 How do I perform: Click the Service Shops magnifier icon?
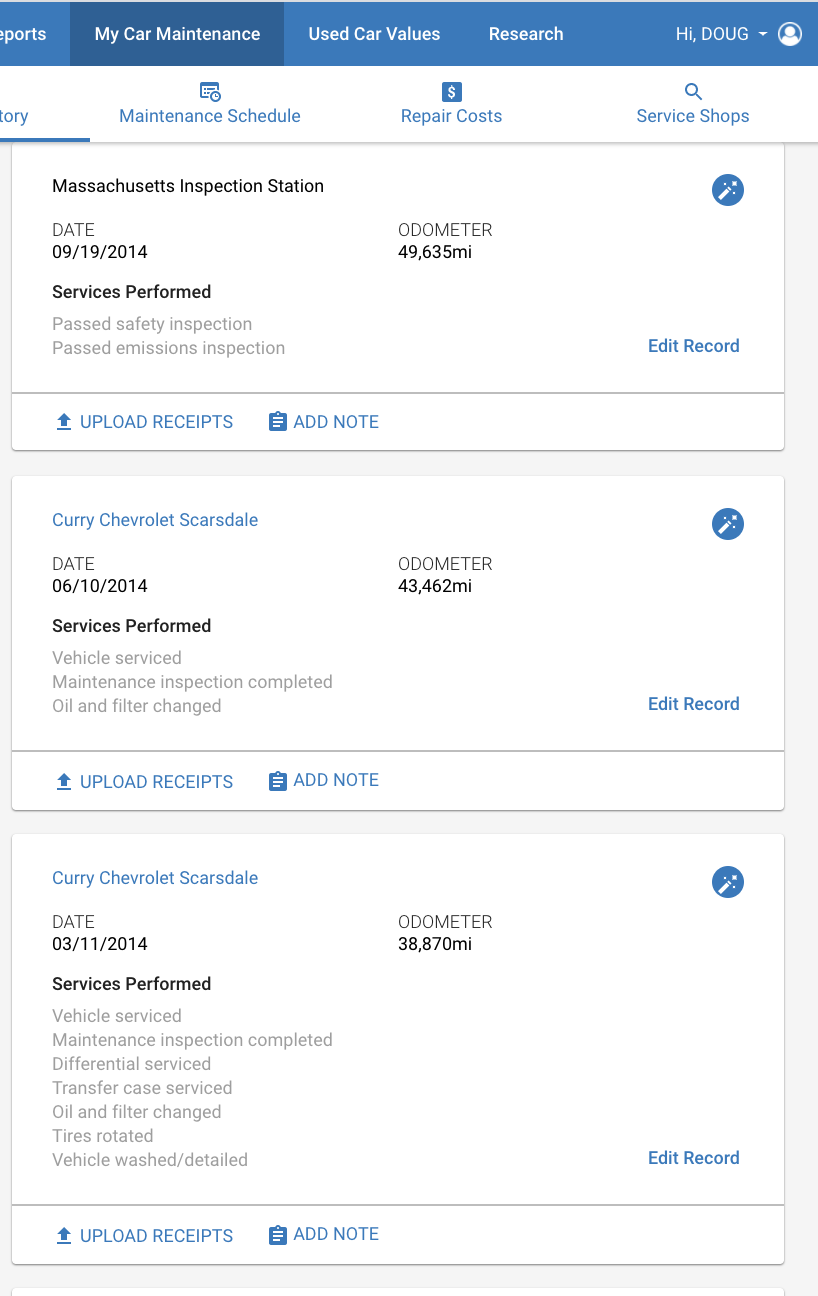[x=693, y=92]
